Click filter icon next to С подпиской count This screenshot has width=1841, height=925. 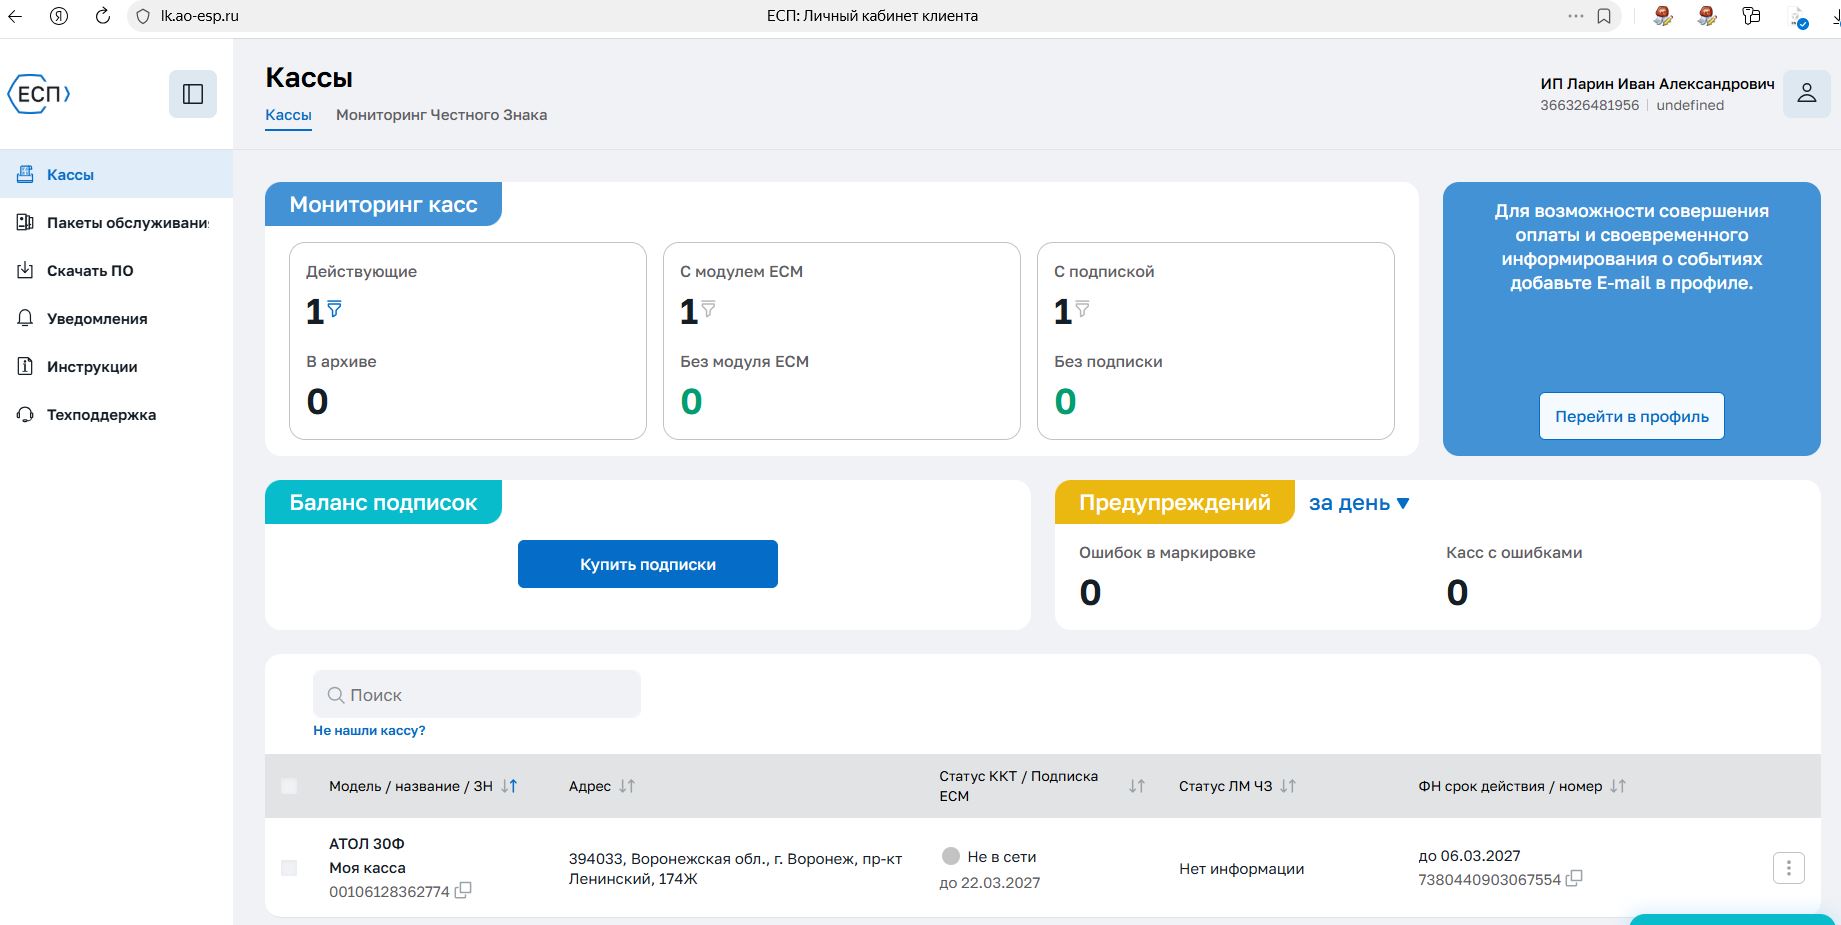coord(1082,309)
